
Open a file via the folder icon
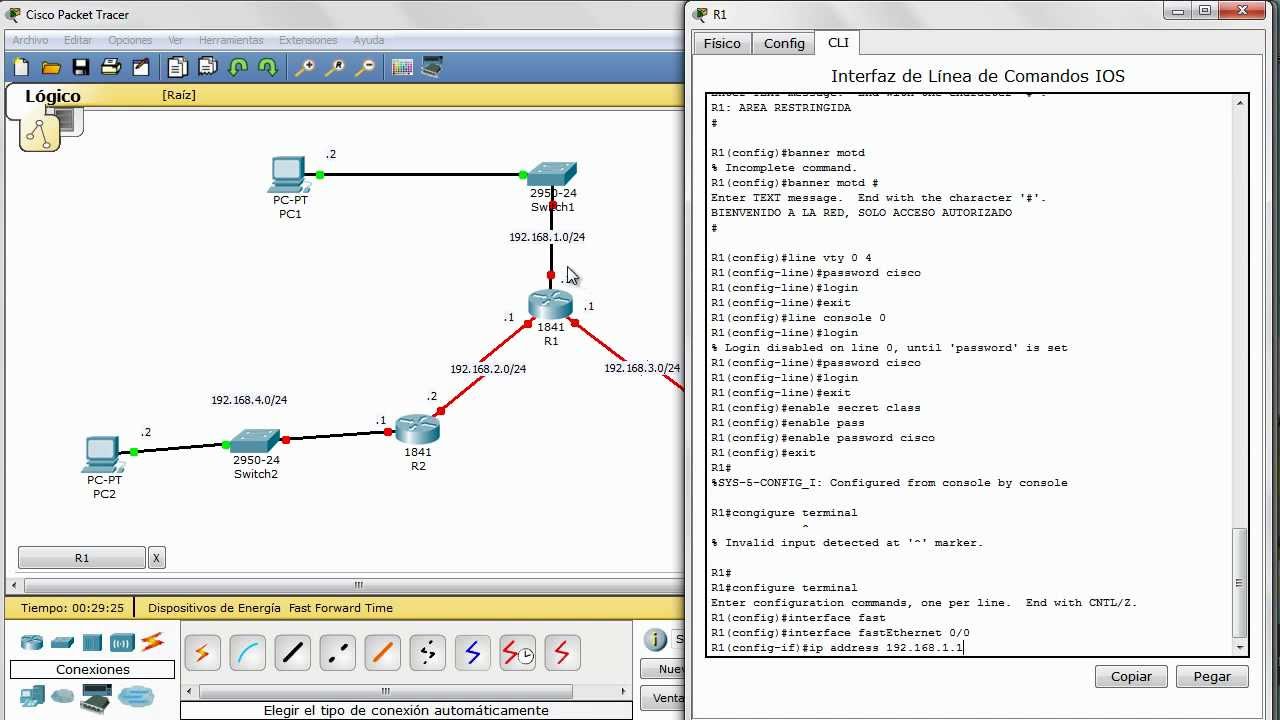[x=51, y=67]
